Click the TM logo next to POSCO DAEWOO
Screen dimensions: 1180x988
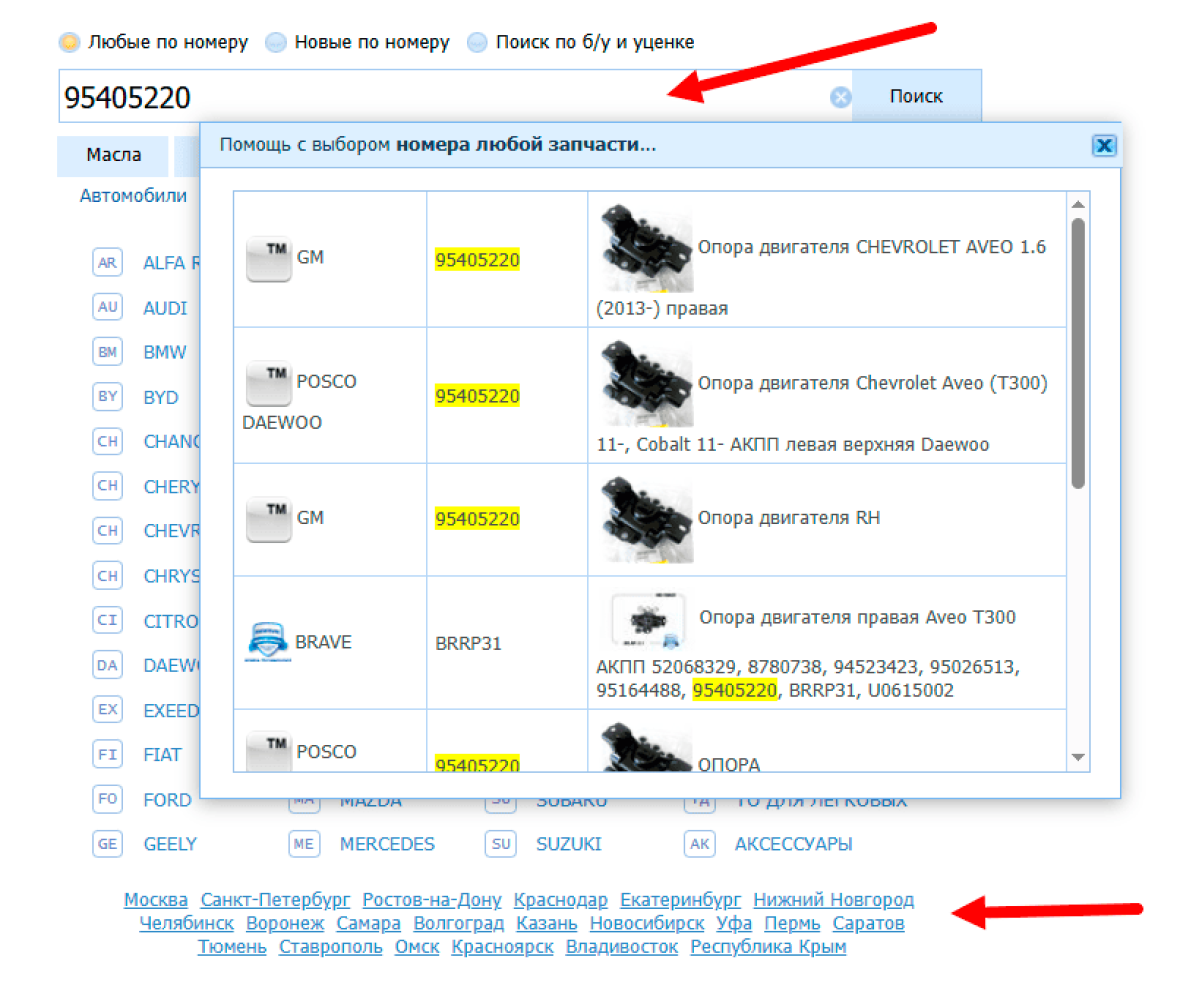(x=269, y=384)
